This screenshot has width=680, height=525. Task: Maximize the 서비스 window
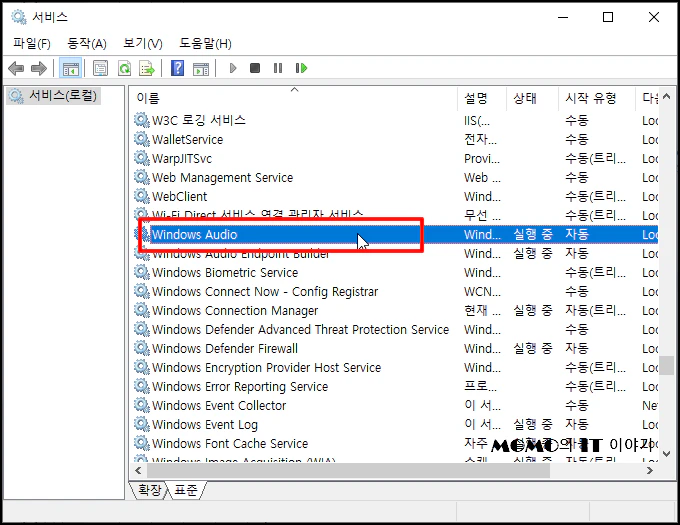[x=608, y=17]
